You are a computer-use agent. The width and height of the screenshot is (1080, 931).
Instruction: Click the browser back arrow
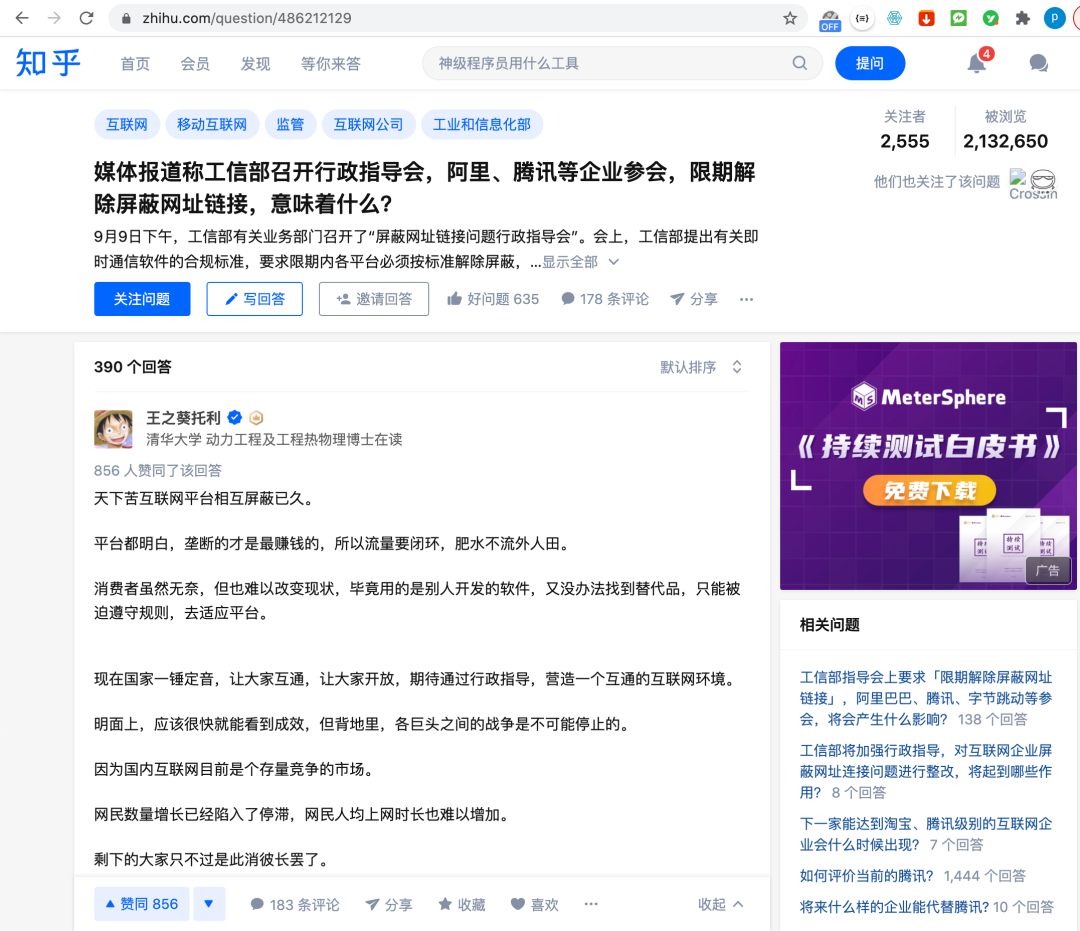pos(22,18)
